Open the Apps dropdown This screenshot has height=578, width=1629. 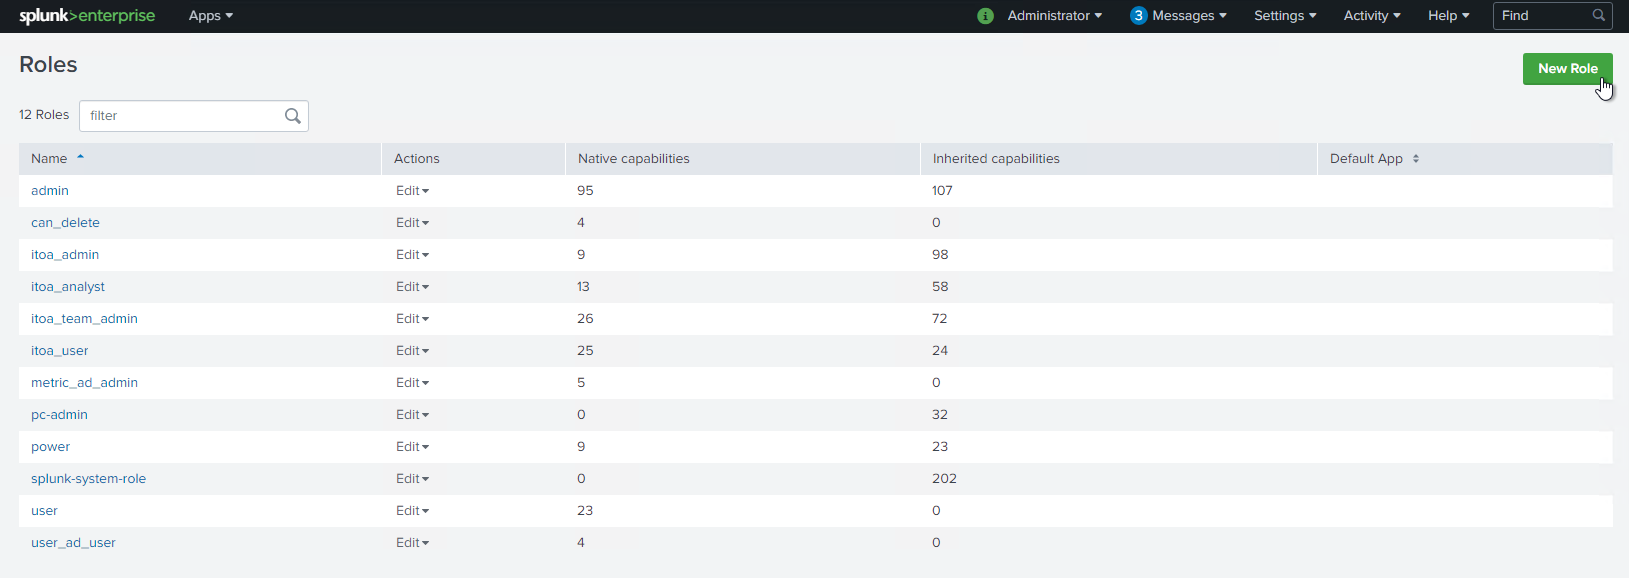click(210, 15)
